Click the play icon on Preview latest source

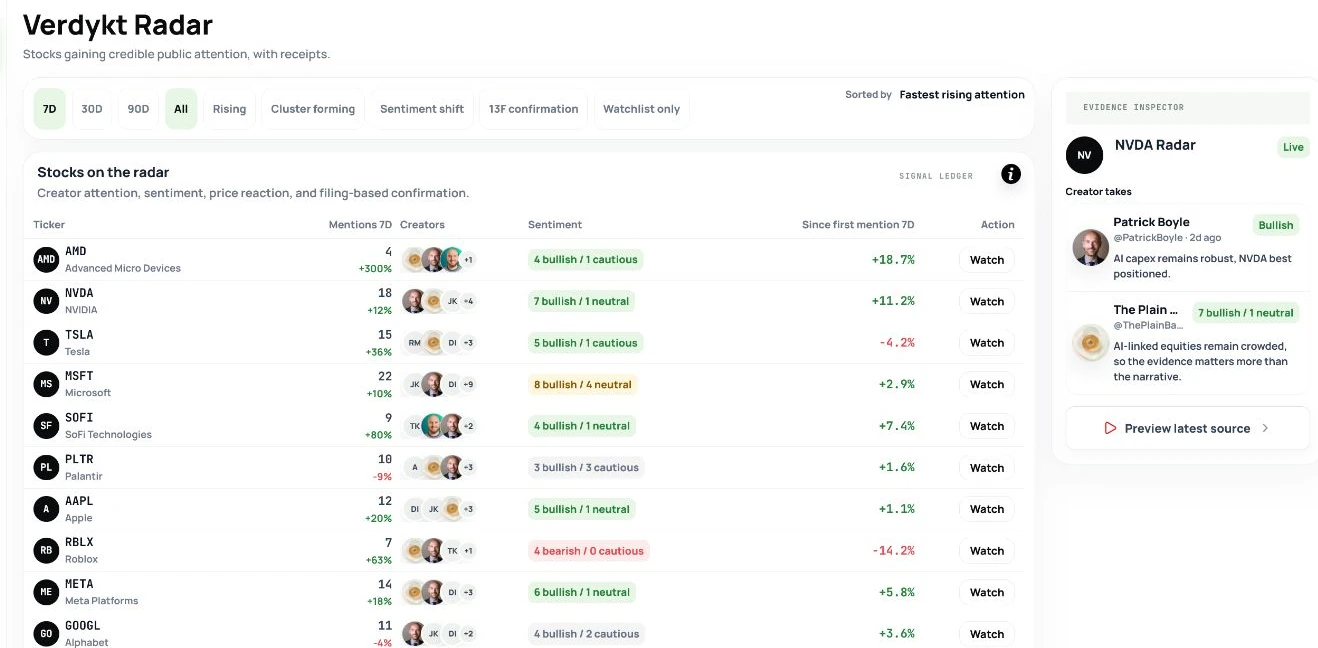click(1110, 428)
